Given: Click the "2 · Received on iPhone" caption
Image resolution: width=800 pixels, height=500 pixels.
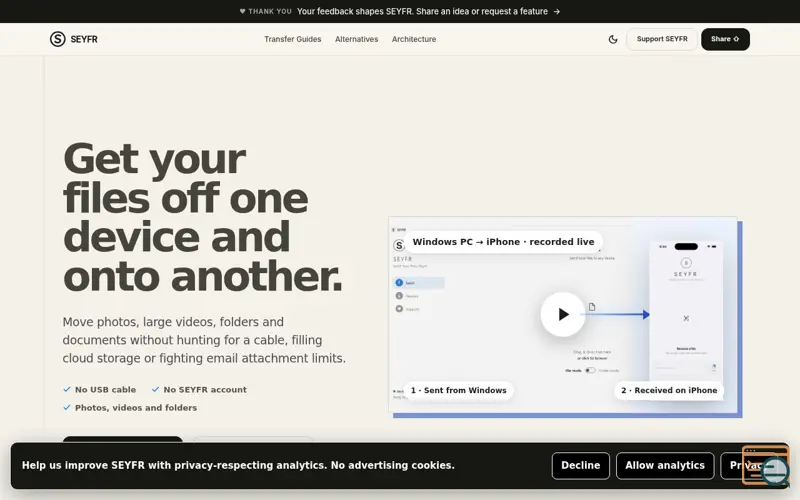Looking at the screenshot, I should point(669,390).
